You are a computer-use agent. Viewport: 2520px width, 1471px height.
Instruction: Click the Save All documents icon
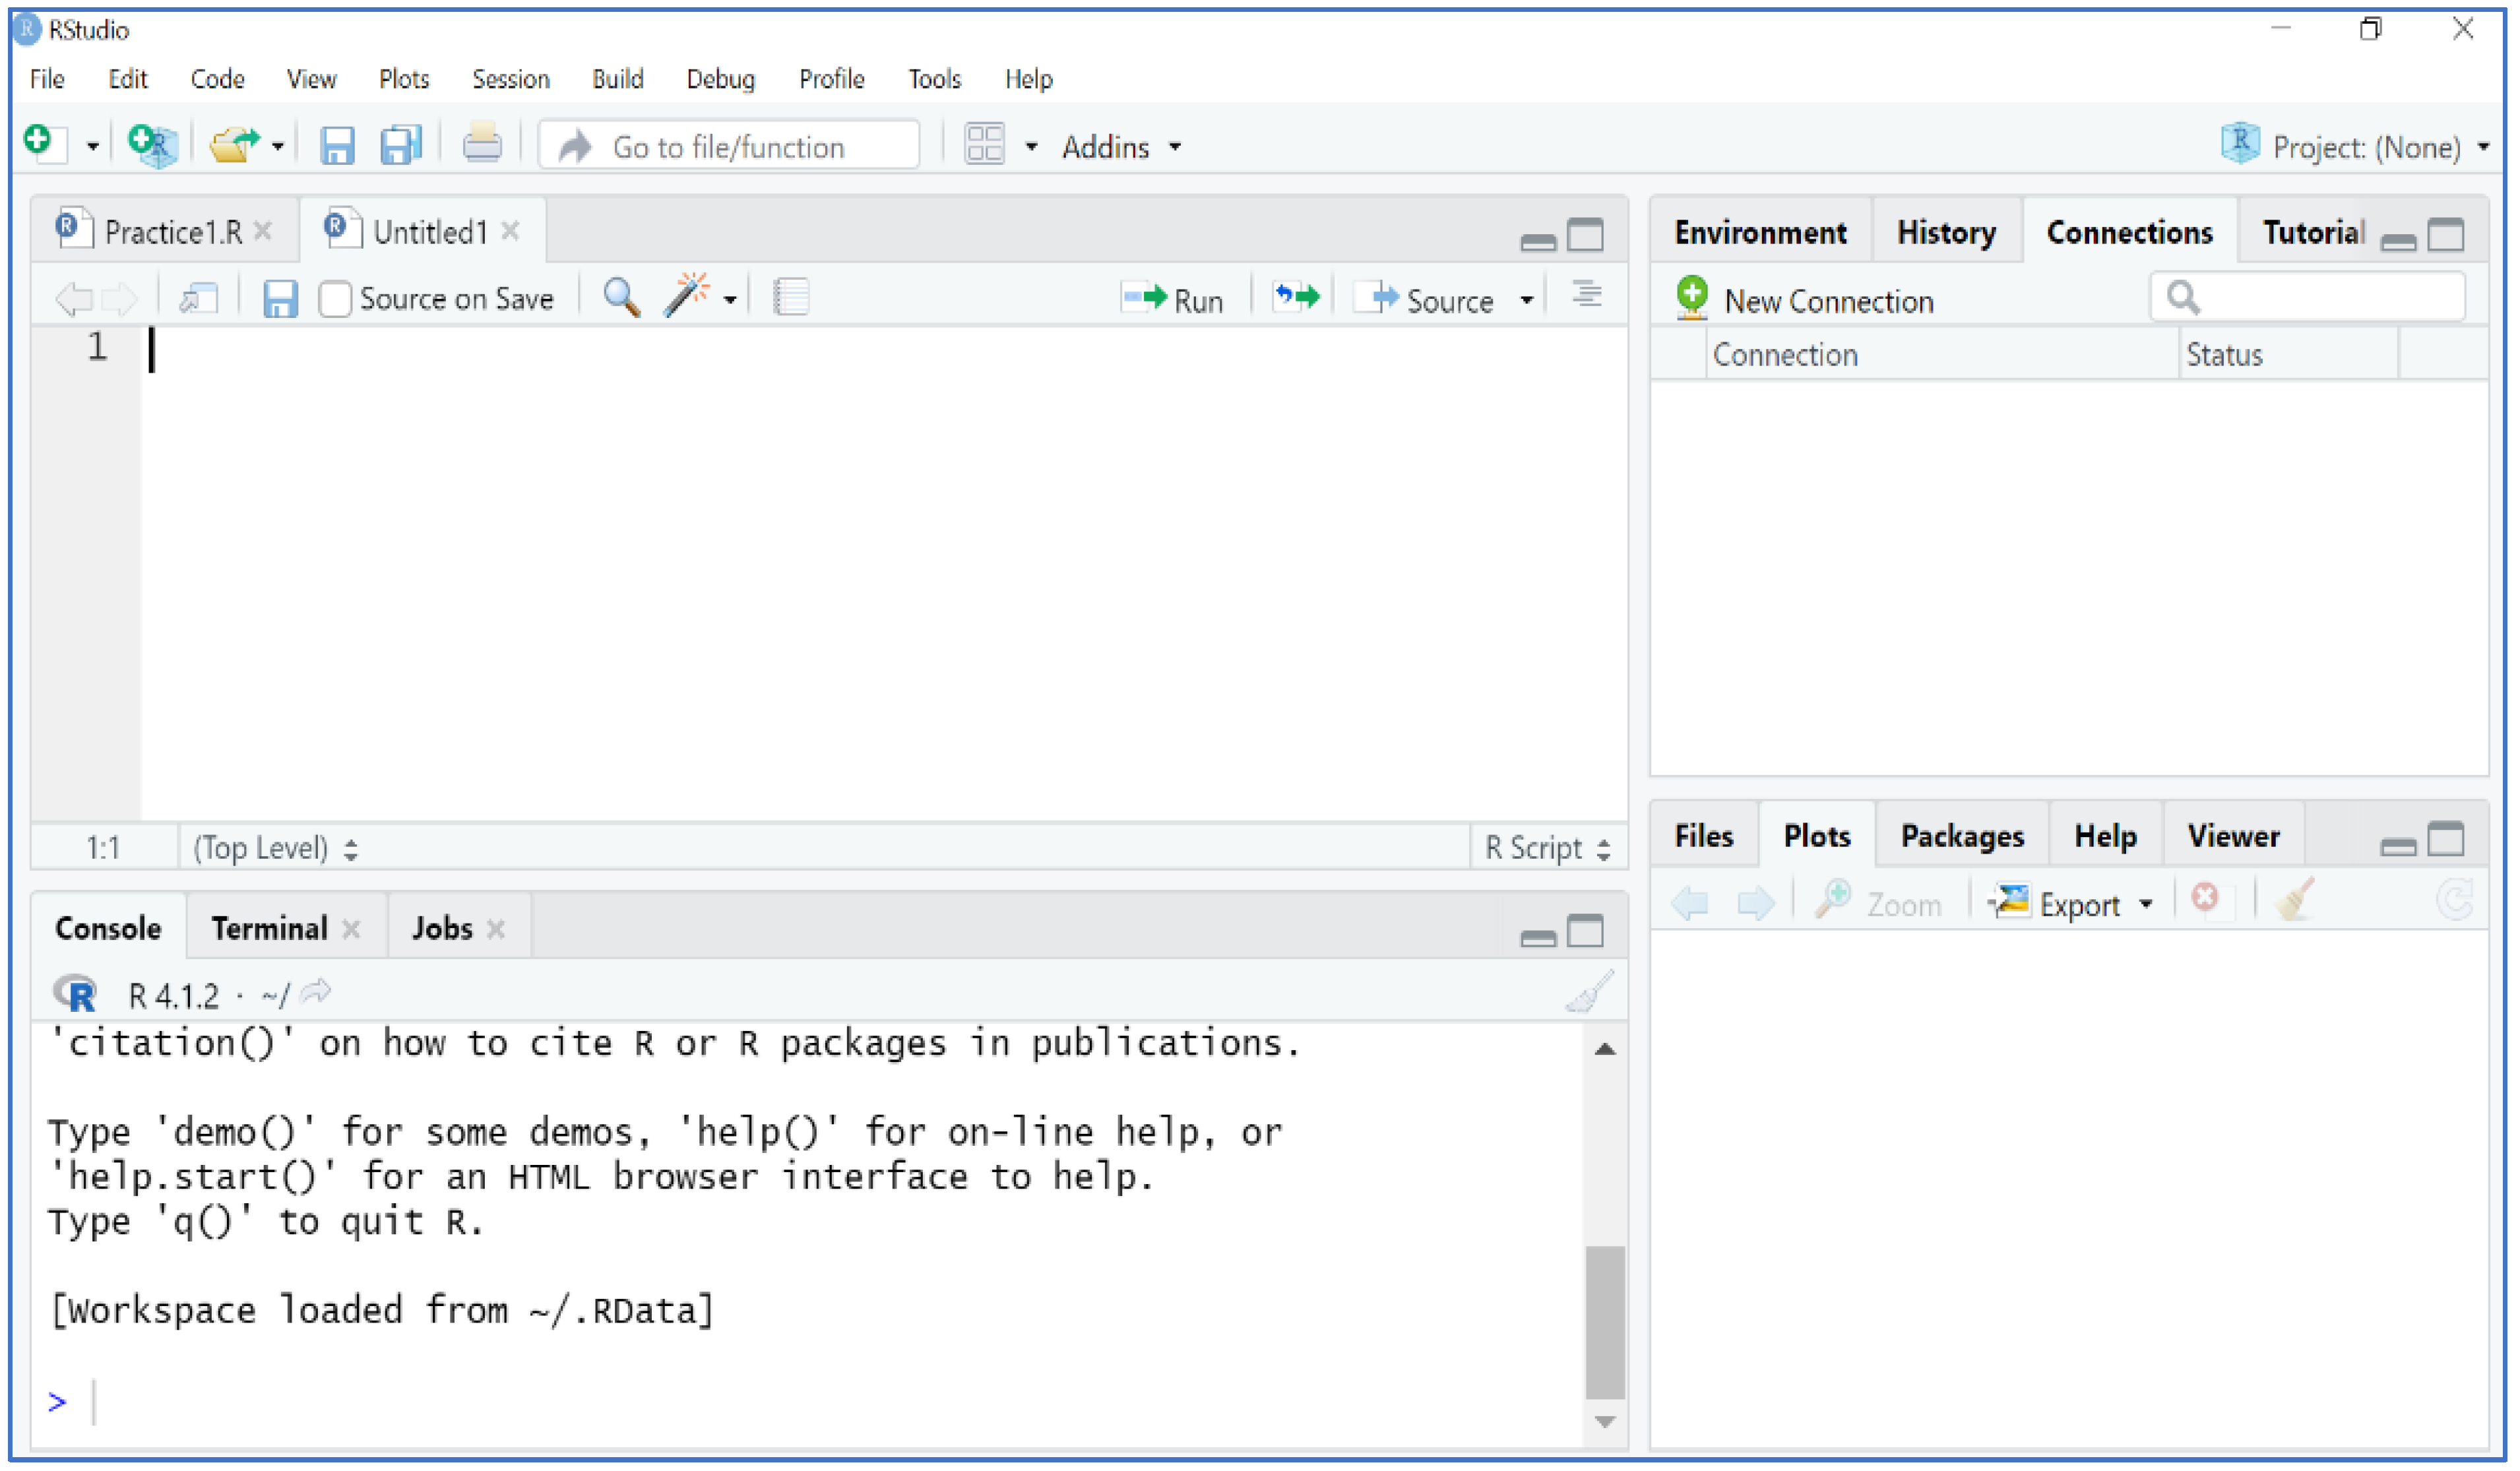[401, 146]
